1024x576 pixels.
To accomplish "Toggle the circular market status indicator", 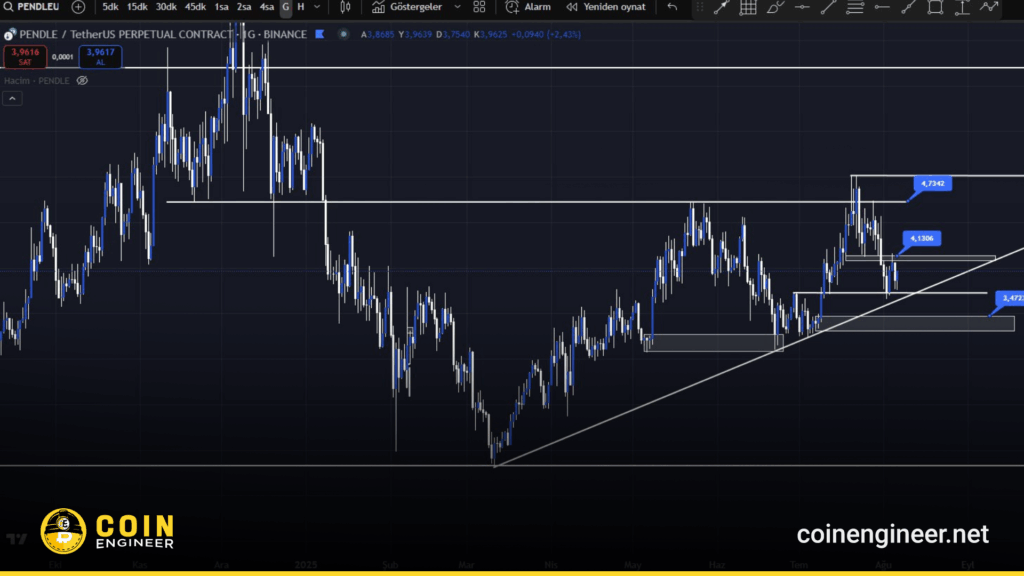I will coord(342,34).
